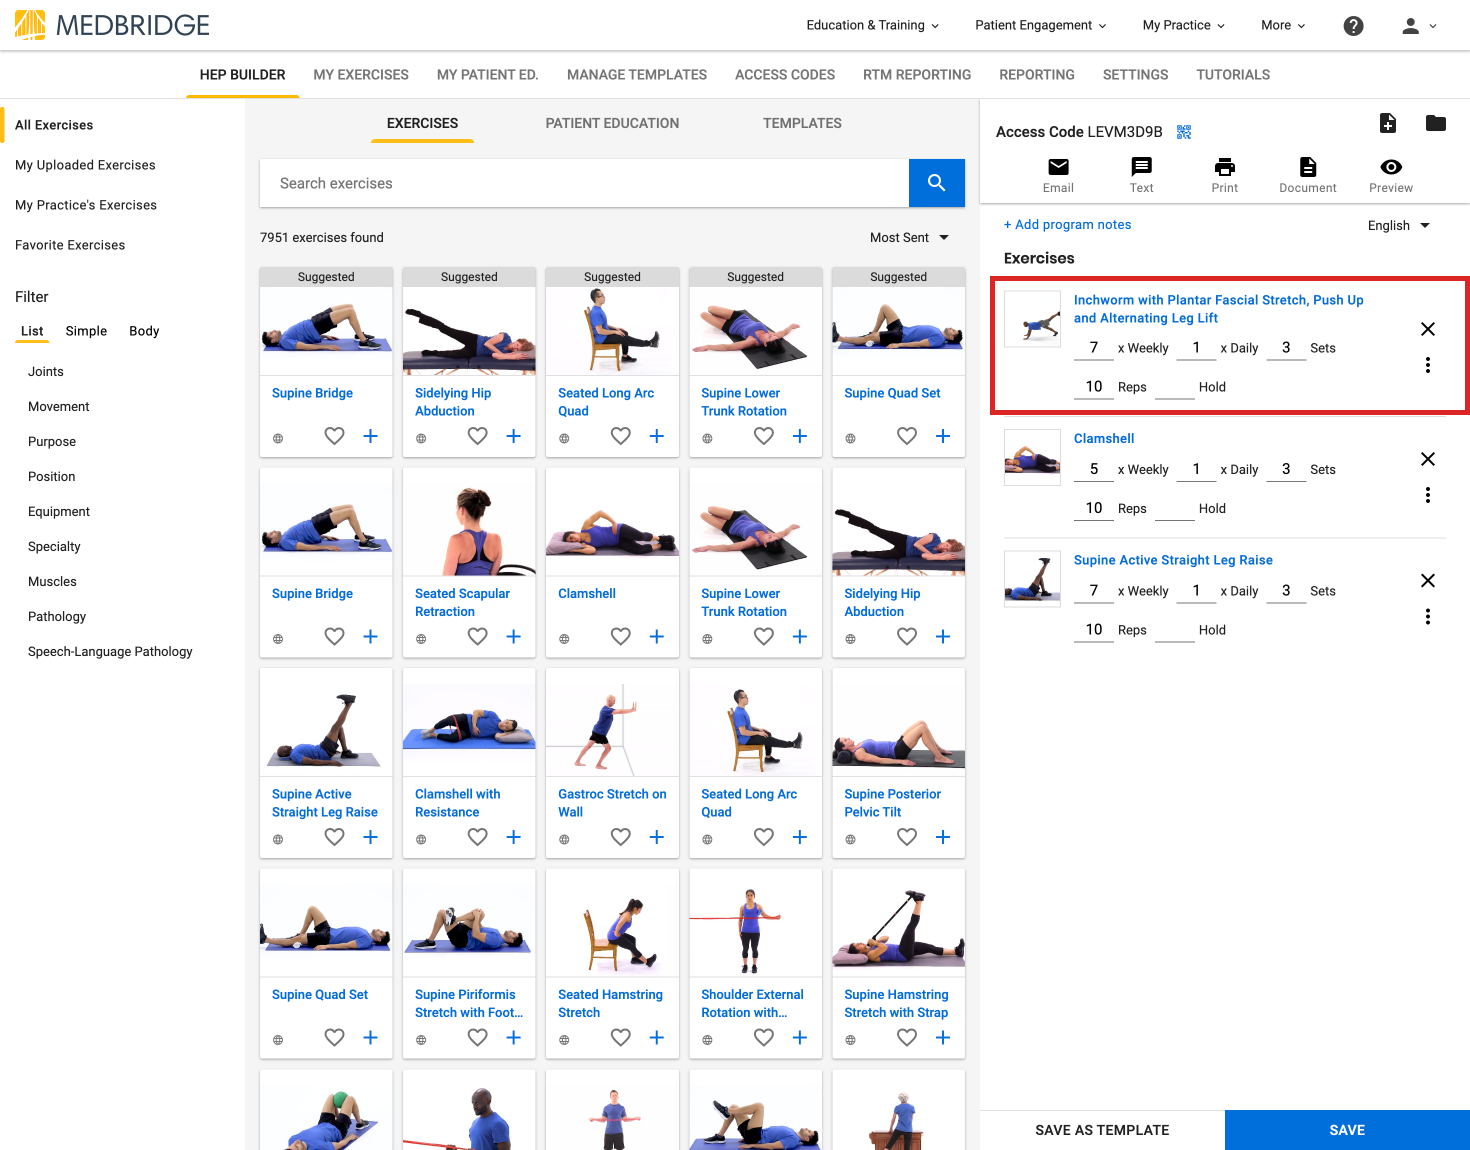Add Clamshell with Resistance via plus icon
The image size is (1470, 1150).
tap(513, 837)
